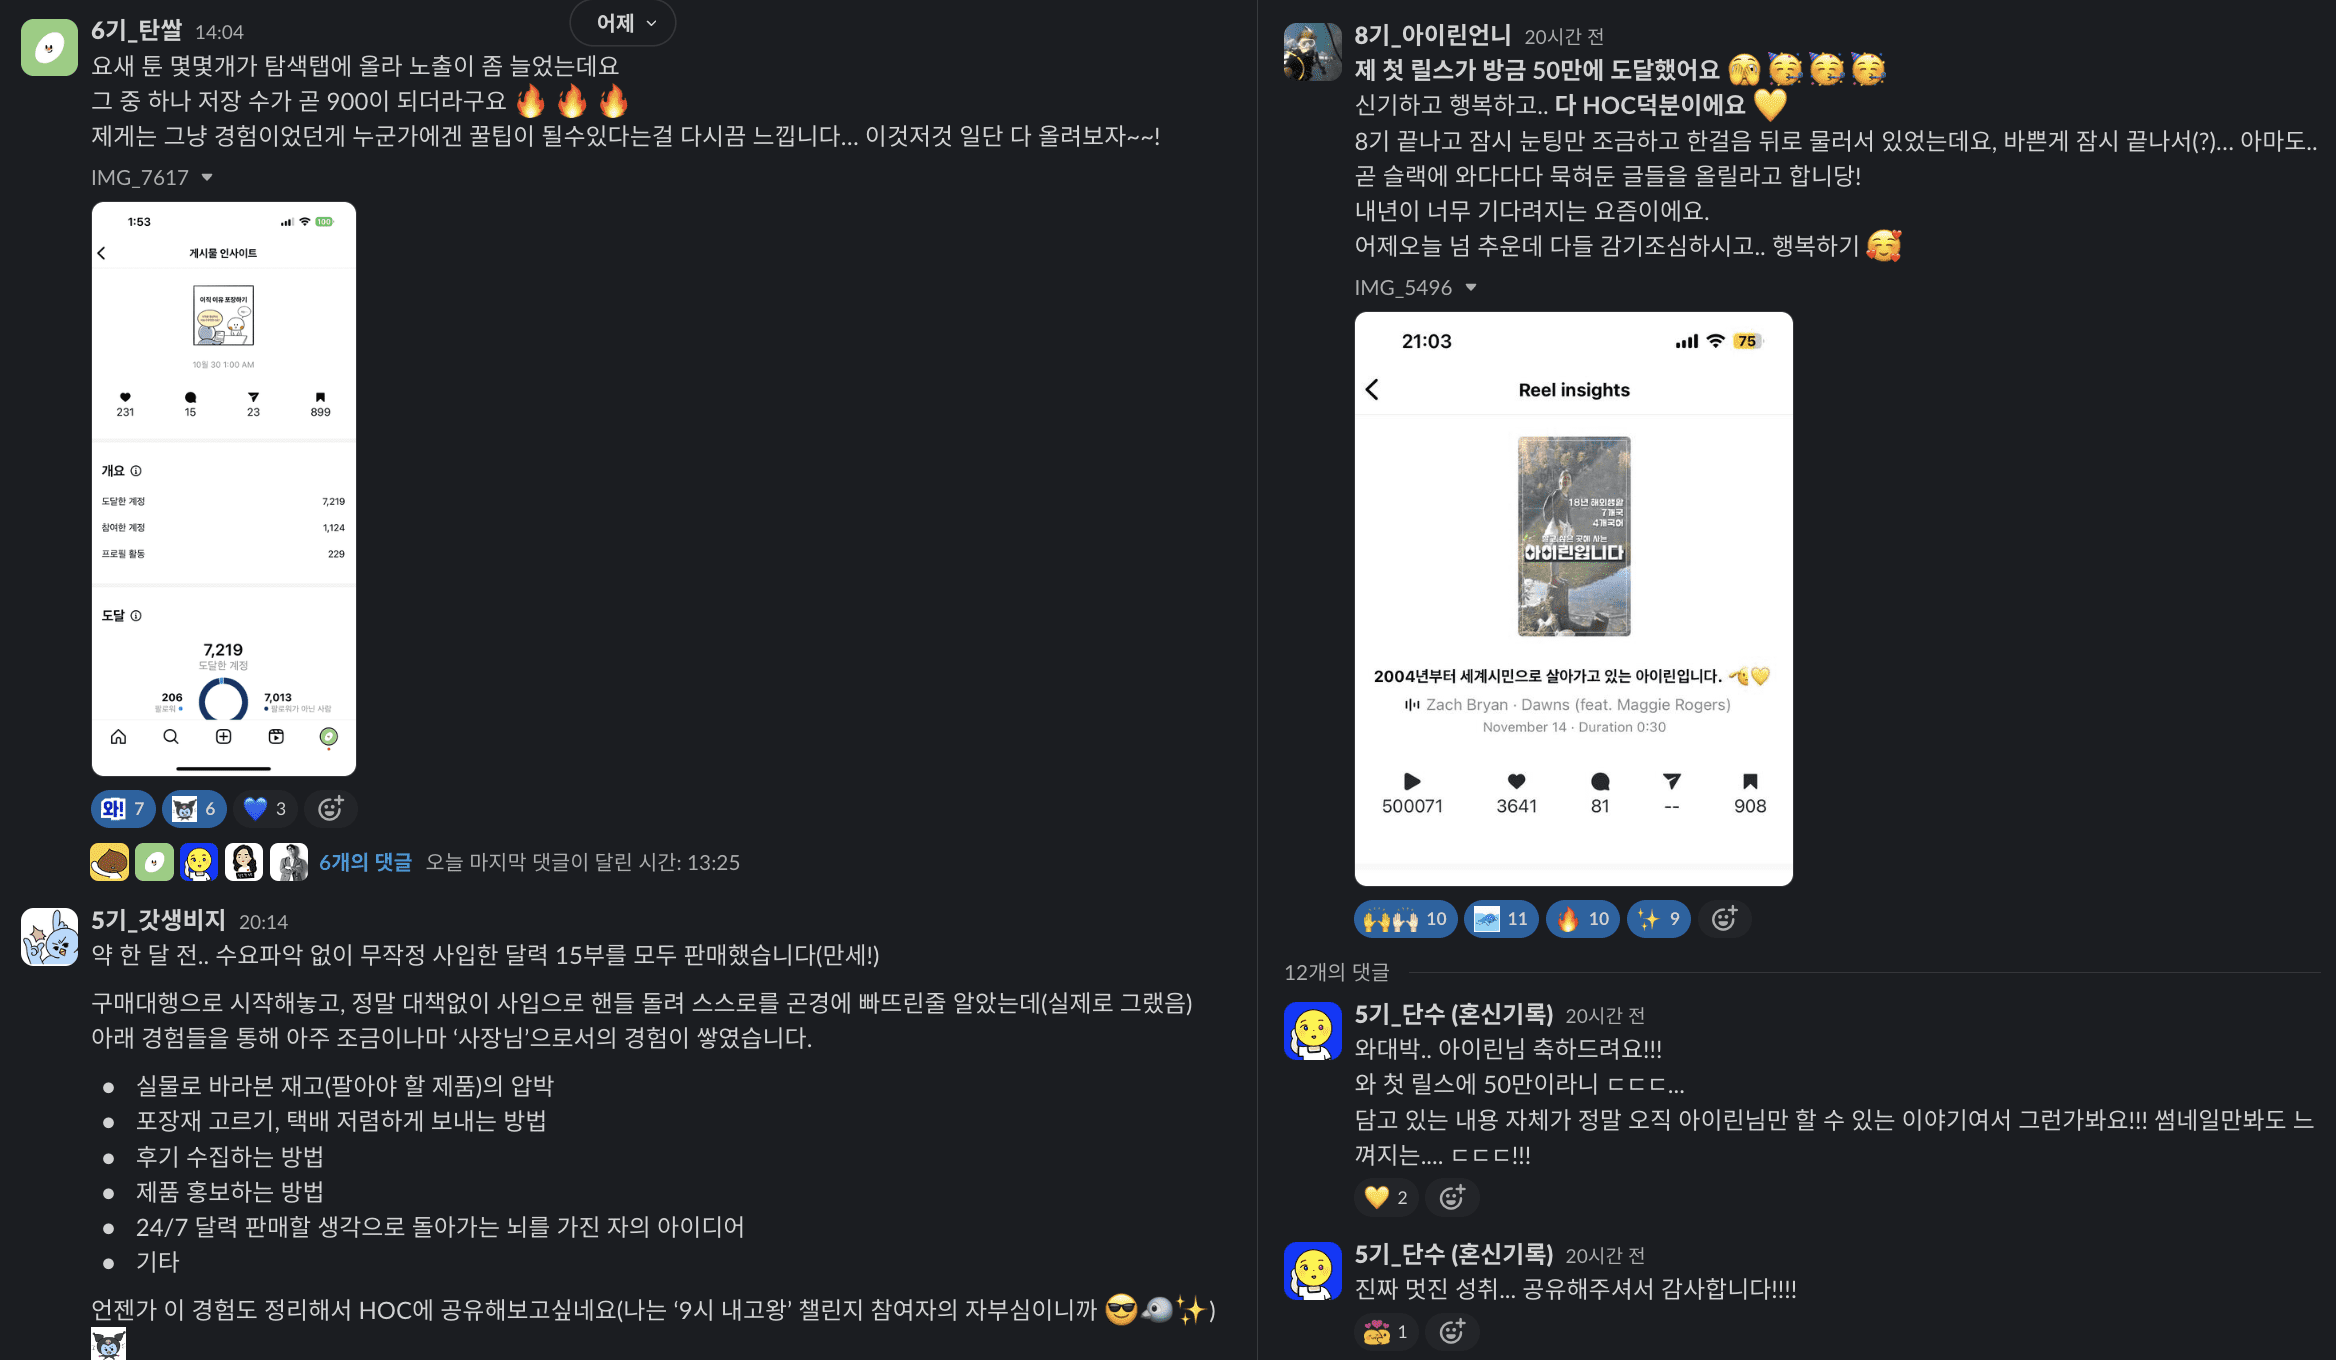The width and height of the screenshot is (2336, 1360).
Task: Toggle the blue heart reaction with 3
Action: click(x=265, y=808)
